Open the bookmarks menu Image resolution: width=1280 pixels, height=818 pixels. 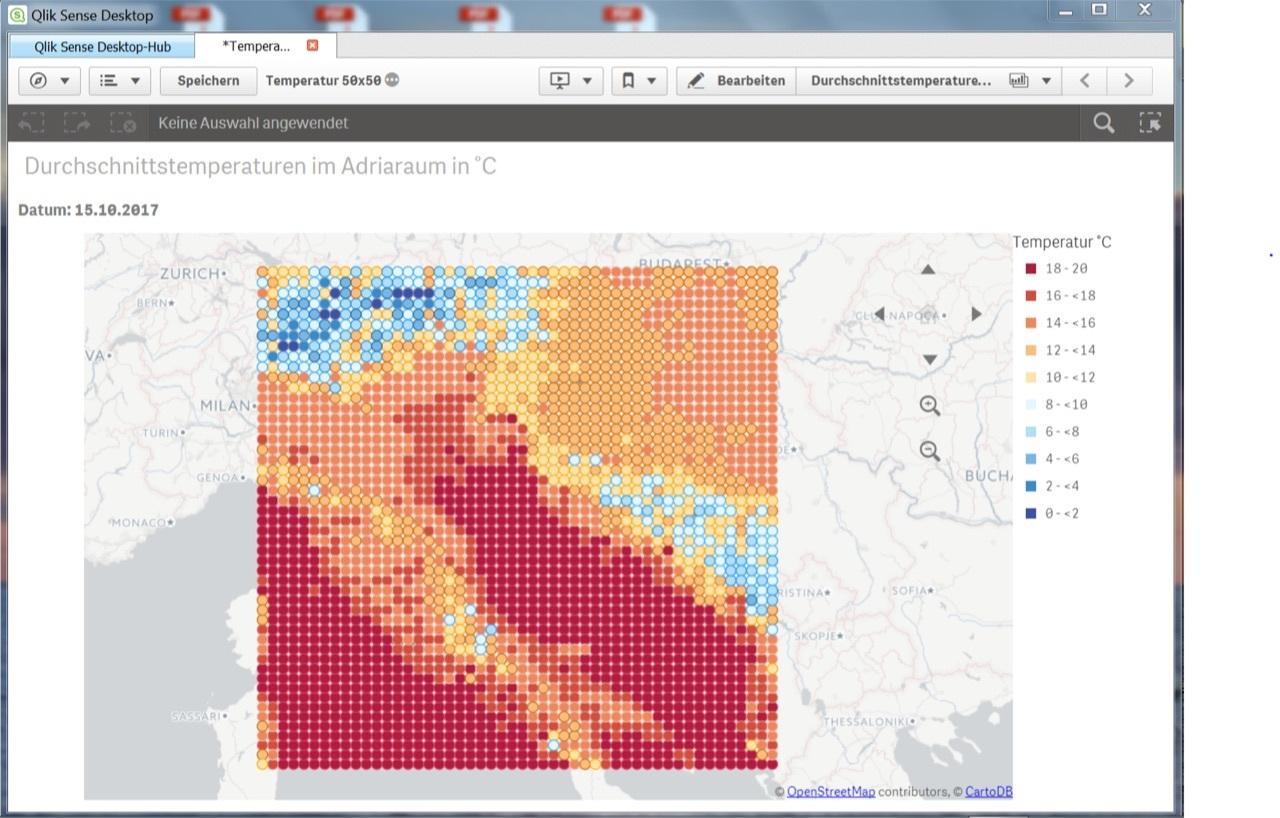tap(639, 81)
